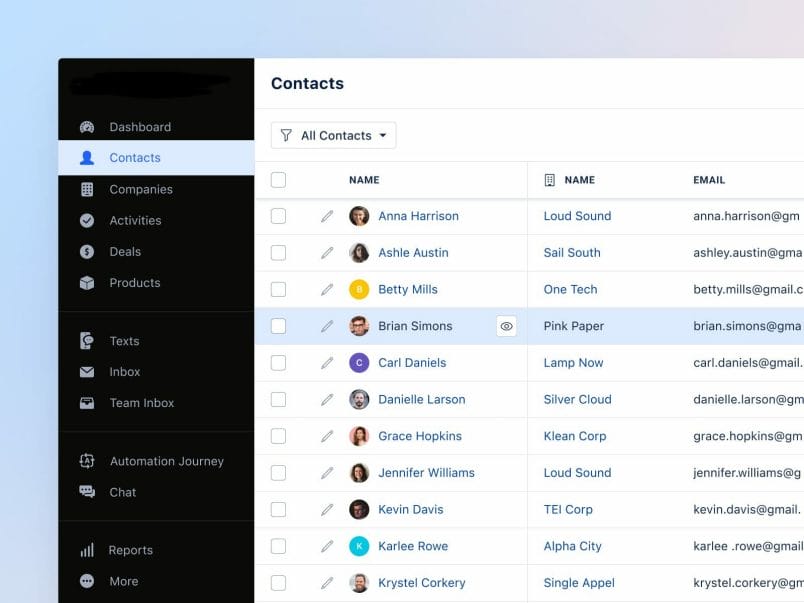The image size is (804, 603).
Task: Edit Danielle Larson with the pencil icon
Action: (327, 399)
